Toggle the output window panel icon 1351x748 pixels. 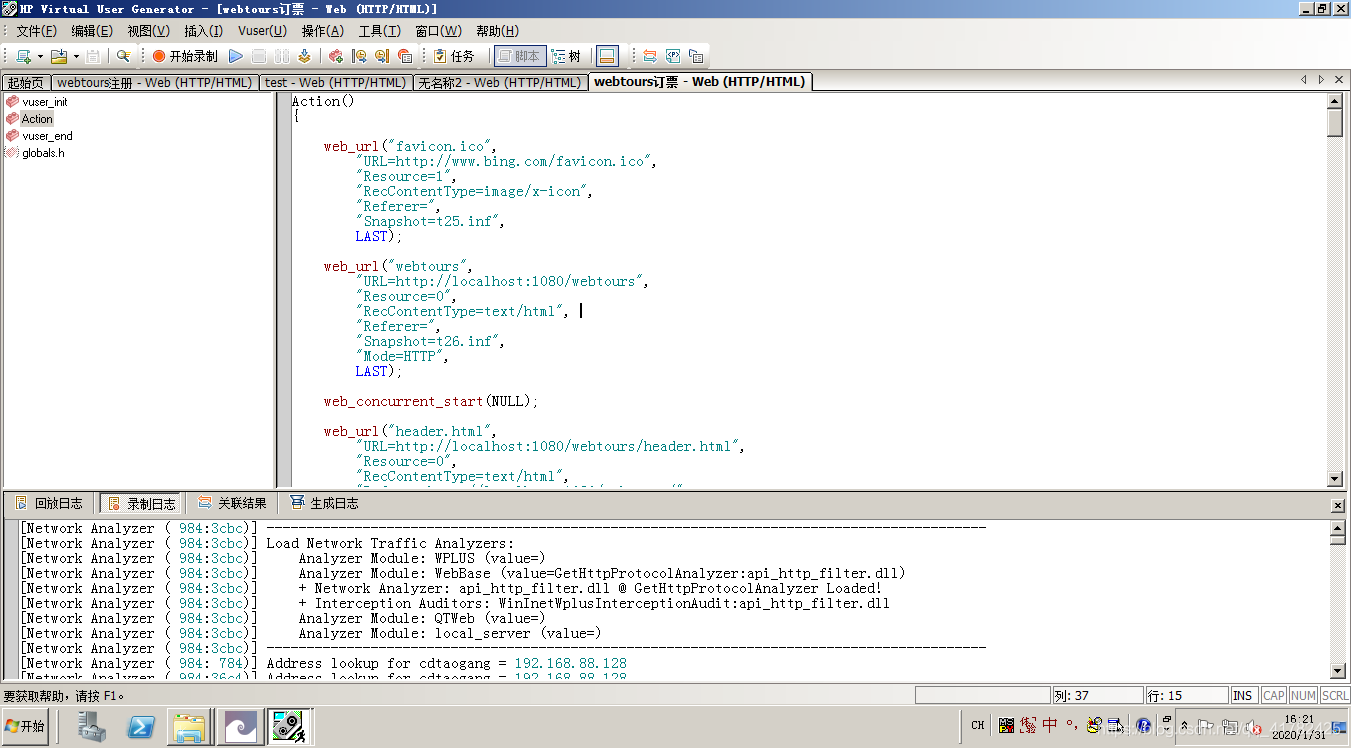(607, 56)
